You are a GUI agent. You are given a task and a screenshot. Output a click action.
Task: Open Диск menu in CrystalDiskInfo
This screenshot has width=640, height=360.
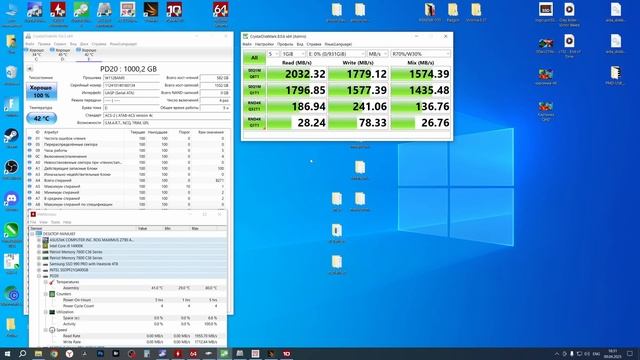[84, 44]
